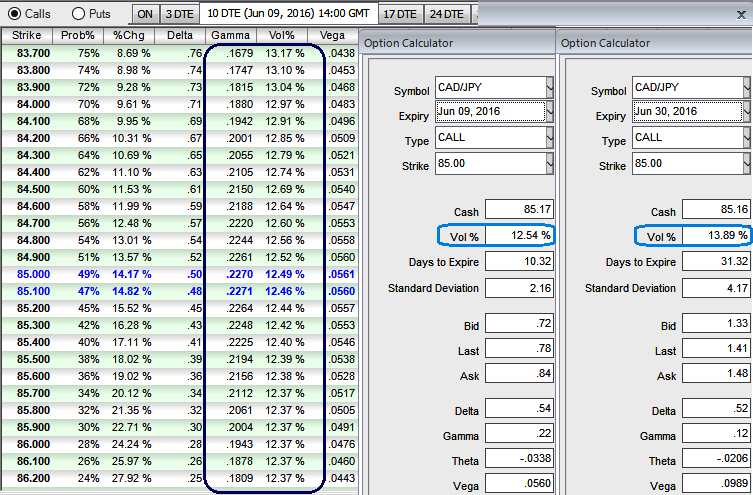Viewport: 753px width, 495px height.
Task: Select the 85.500 strike row
Action: [180, 359]
